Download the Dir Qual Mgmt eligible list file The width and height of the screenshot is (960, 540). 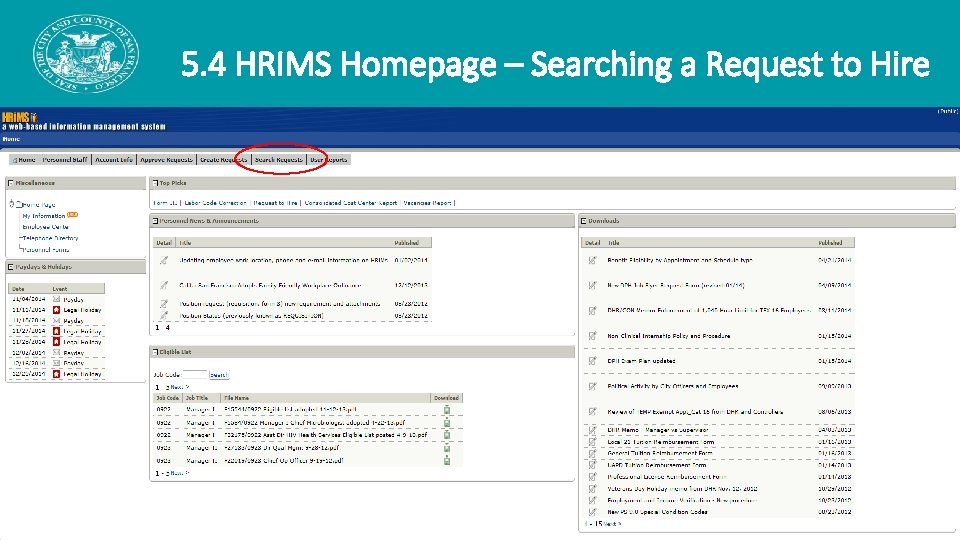pyautogui.click(x=447, y=448)
